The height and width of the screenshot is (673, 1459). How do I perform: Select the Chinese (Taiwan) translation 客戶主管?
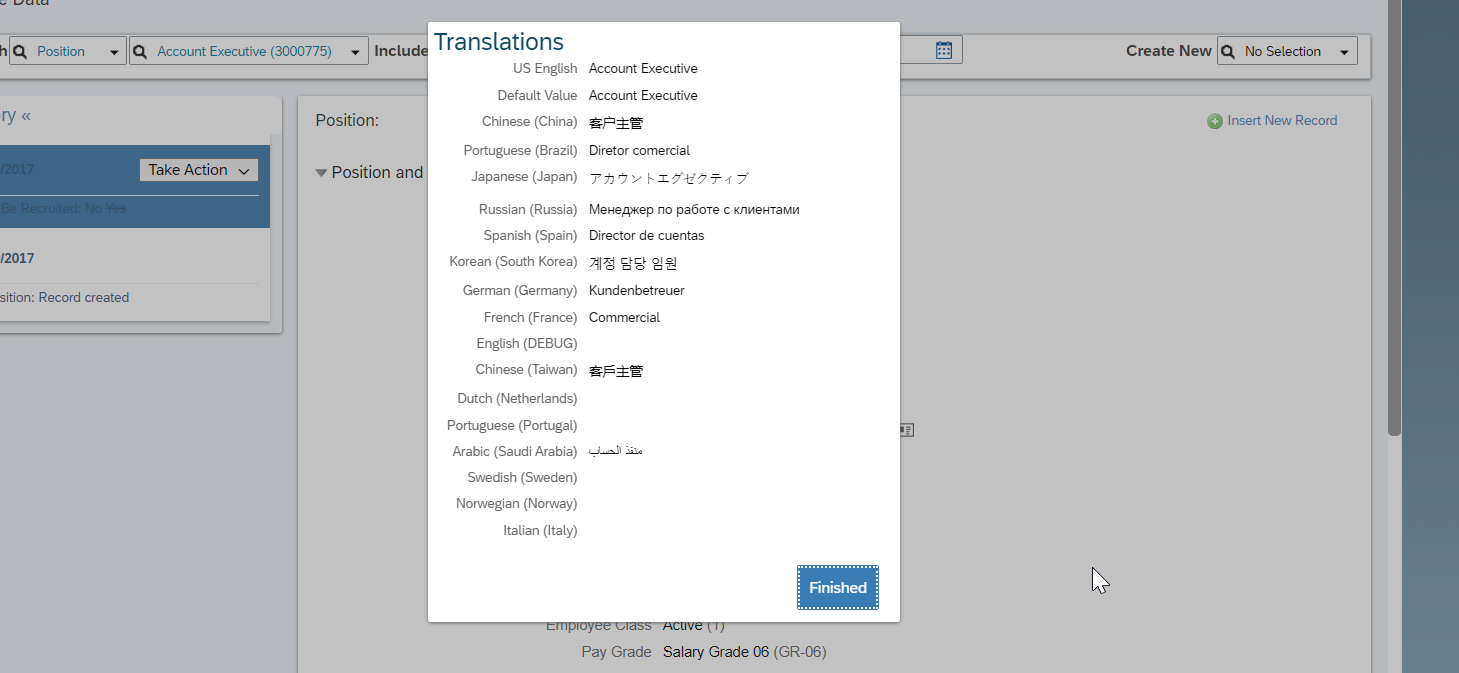[616, 371]
